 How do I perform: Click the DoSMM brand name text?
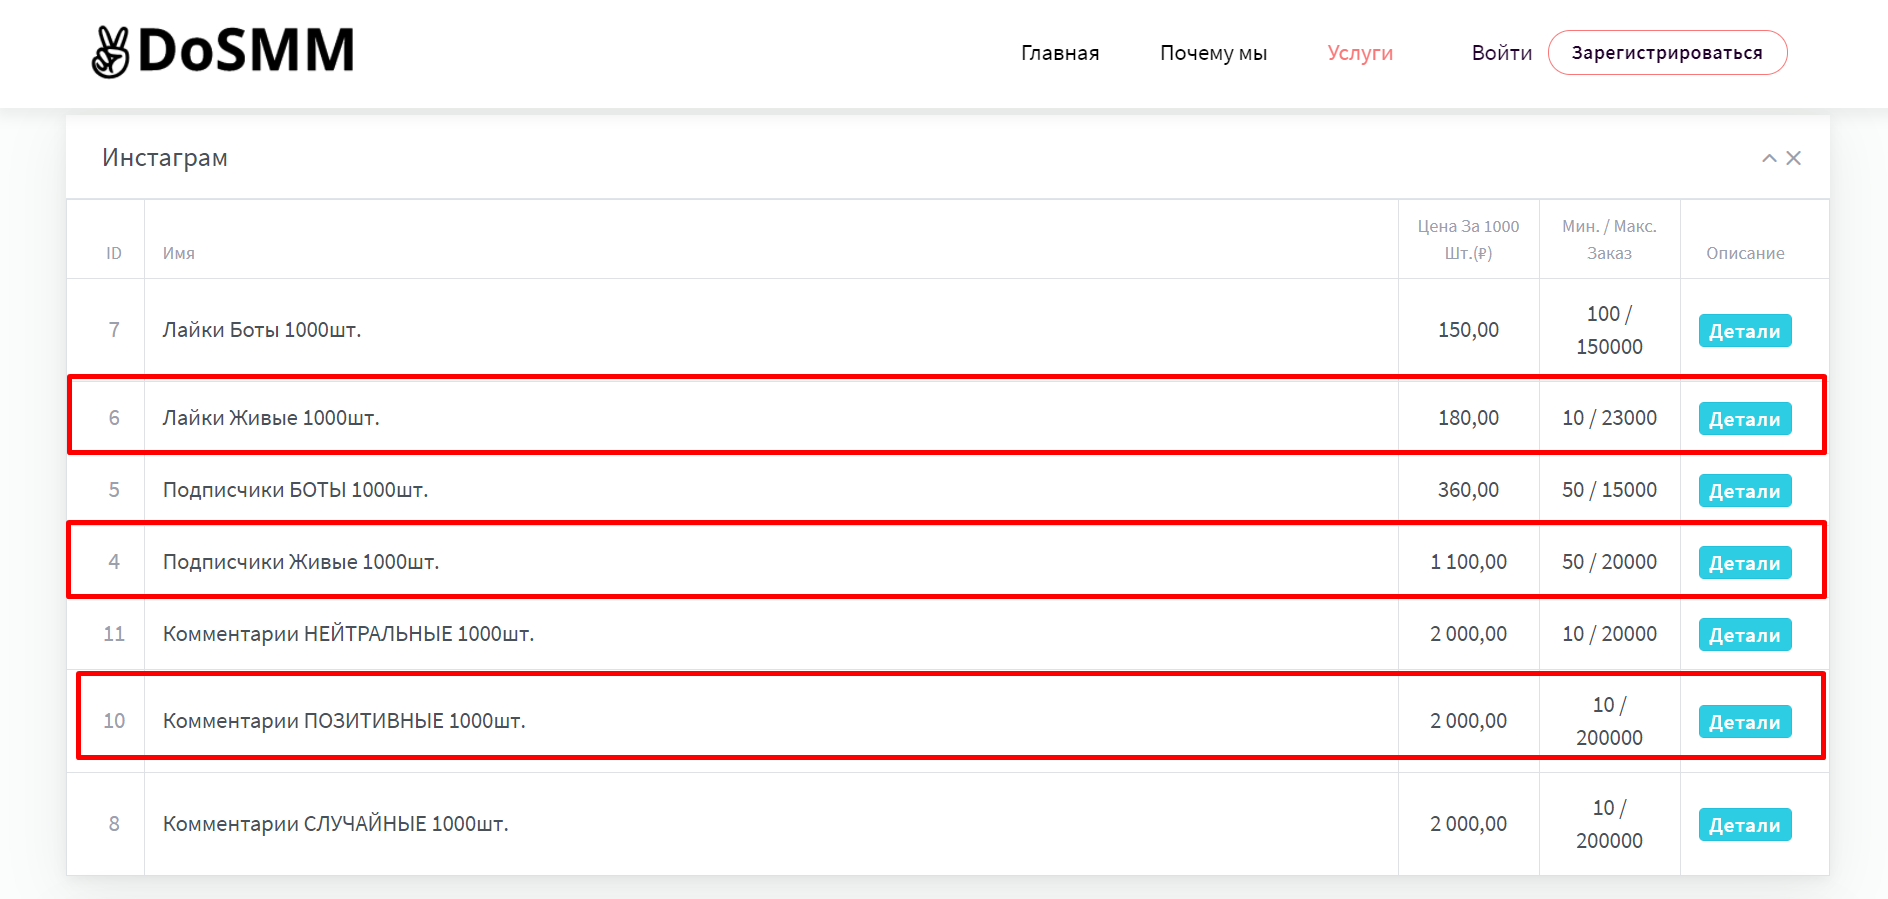pyautogui.click(x=246, y=51)
